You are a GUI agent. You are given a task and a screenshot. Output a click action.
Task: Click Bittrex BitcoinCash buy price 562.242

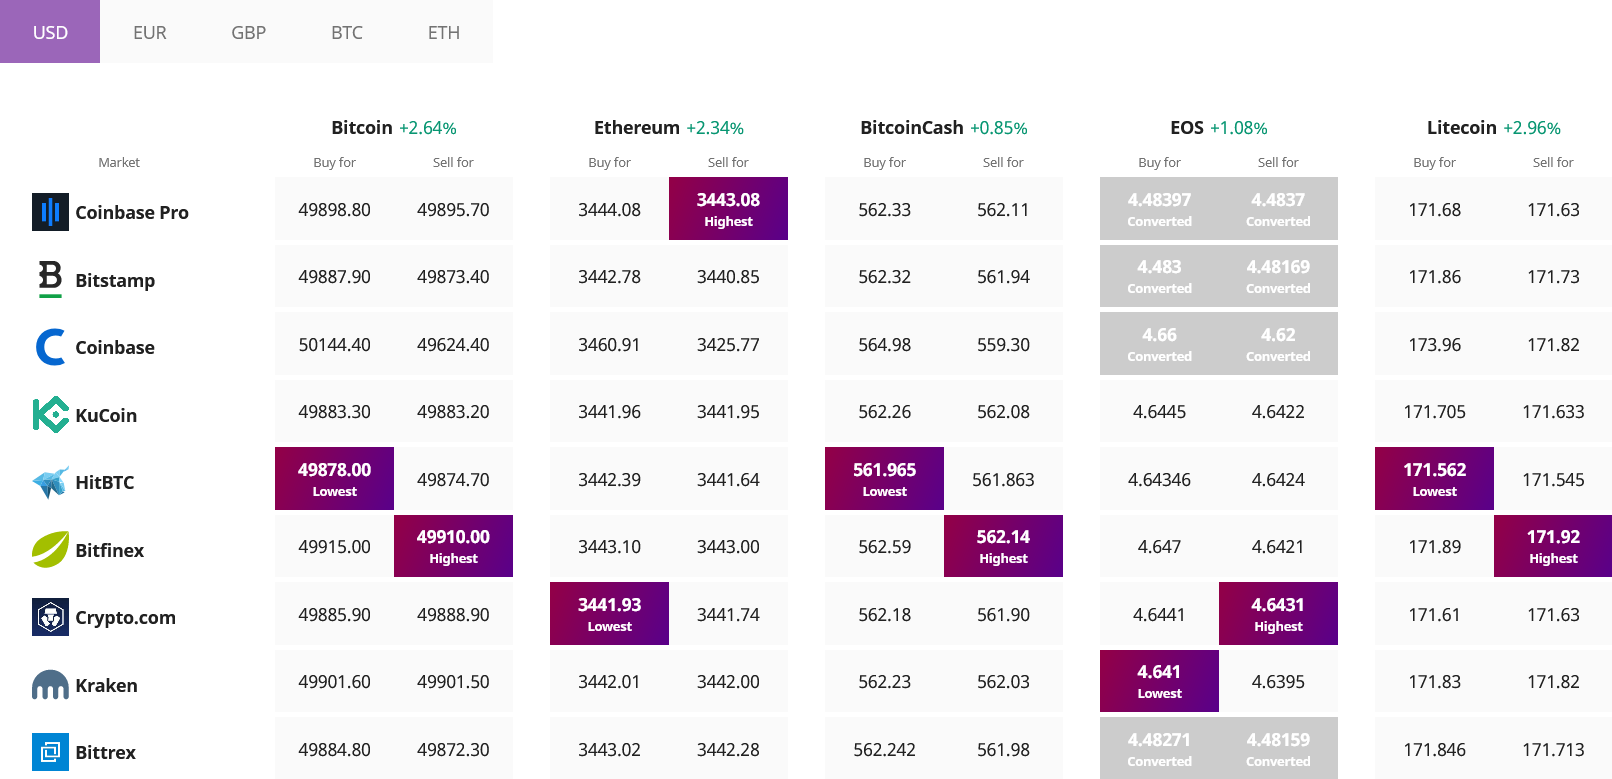click(884, 749)
